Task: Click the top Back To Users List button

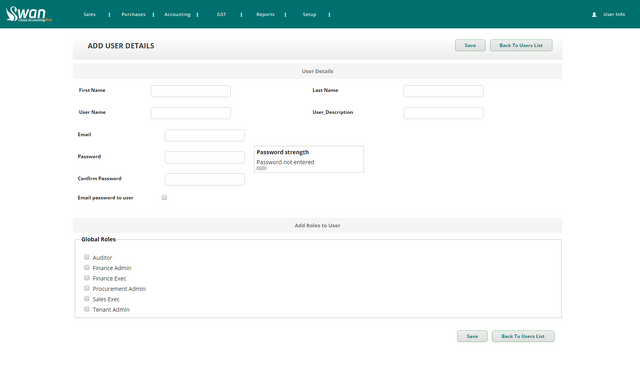Action: click(x=521, y=45)
